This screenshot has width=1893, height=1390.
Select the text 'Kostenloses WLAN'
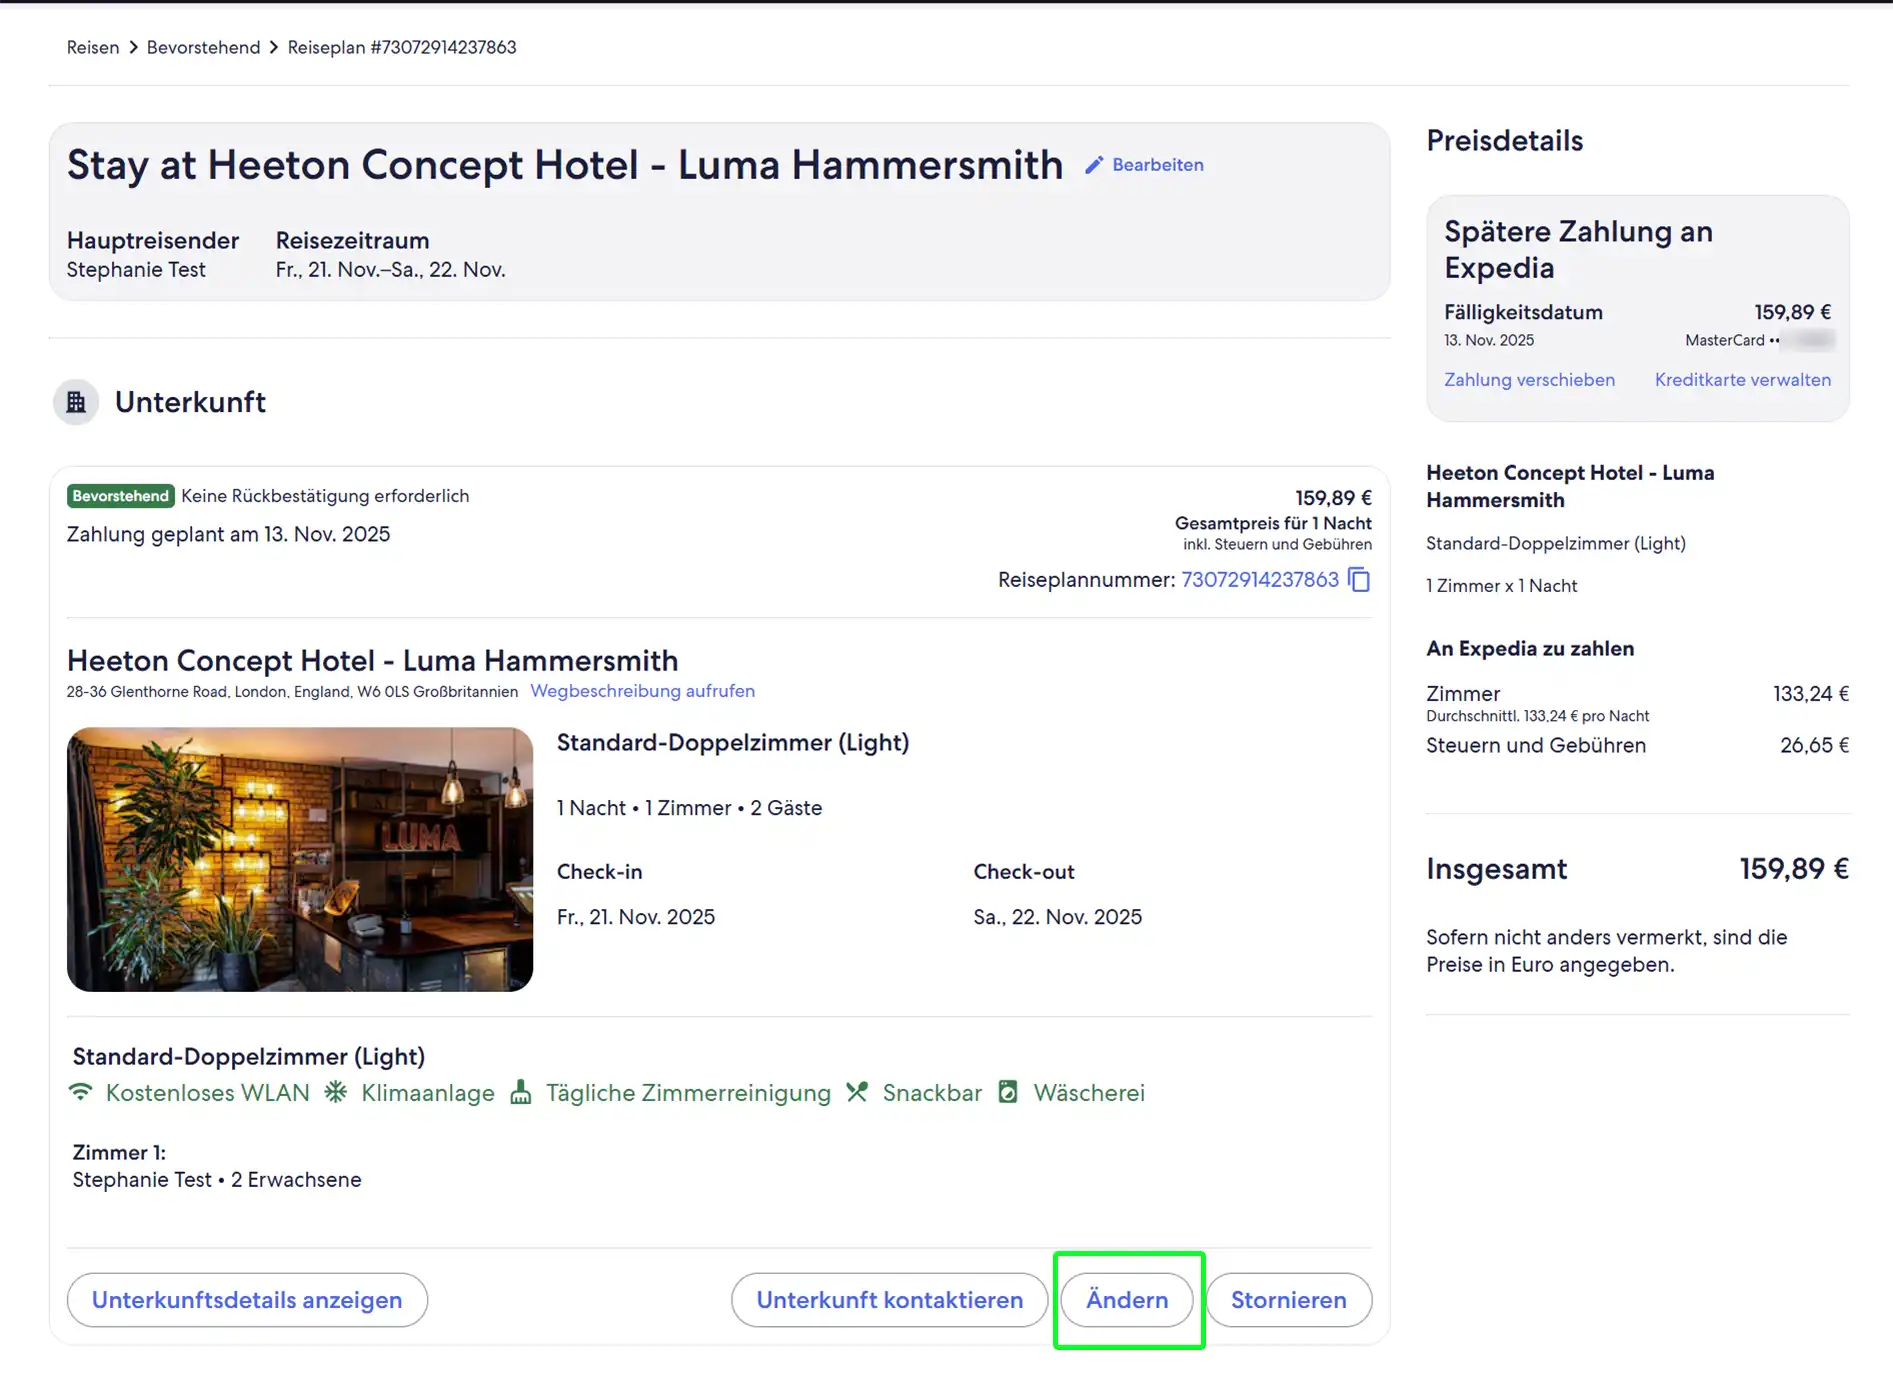pyautogui.click(x=208, y=1093)
